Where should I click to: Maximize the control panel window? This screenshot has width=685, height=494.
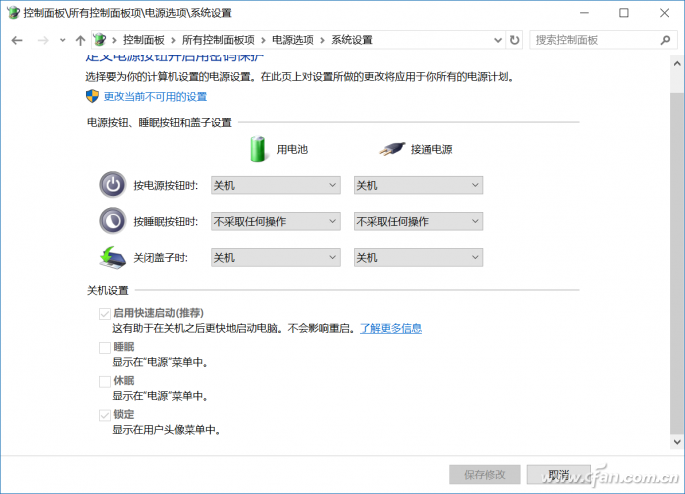pyautogui.click(x=624, y=13)
